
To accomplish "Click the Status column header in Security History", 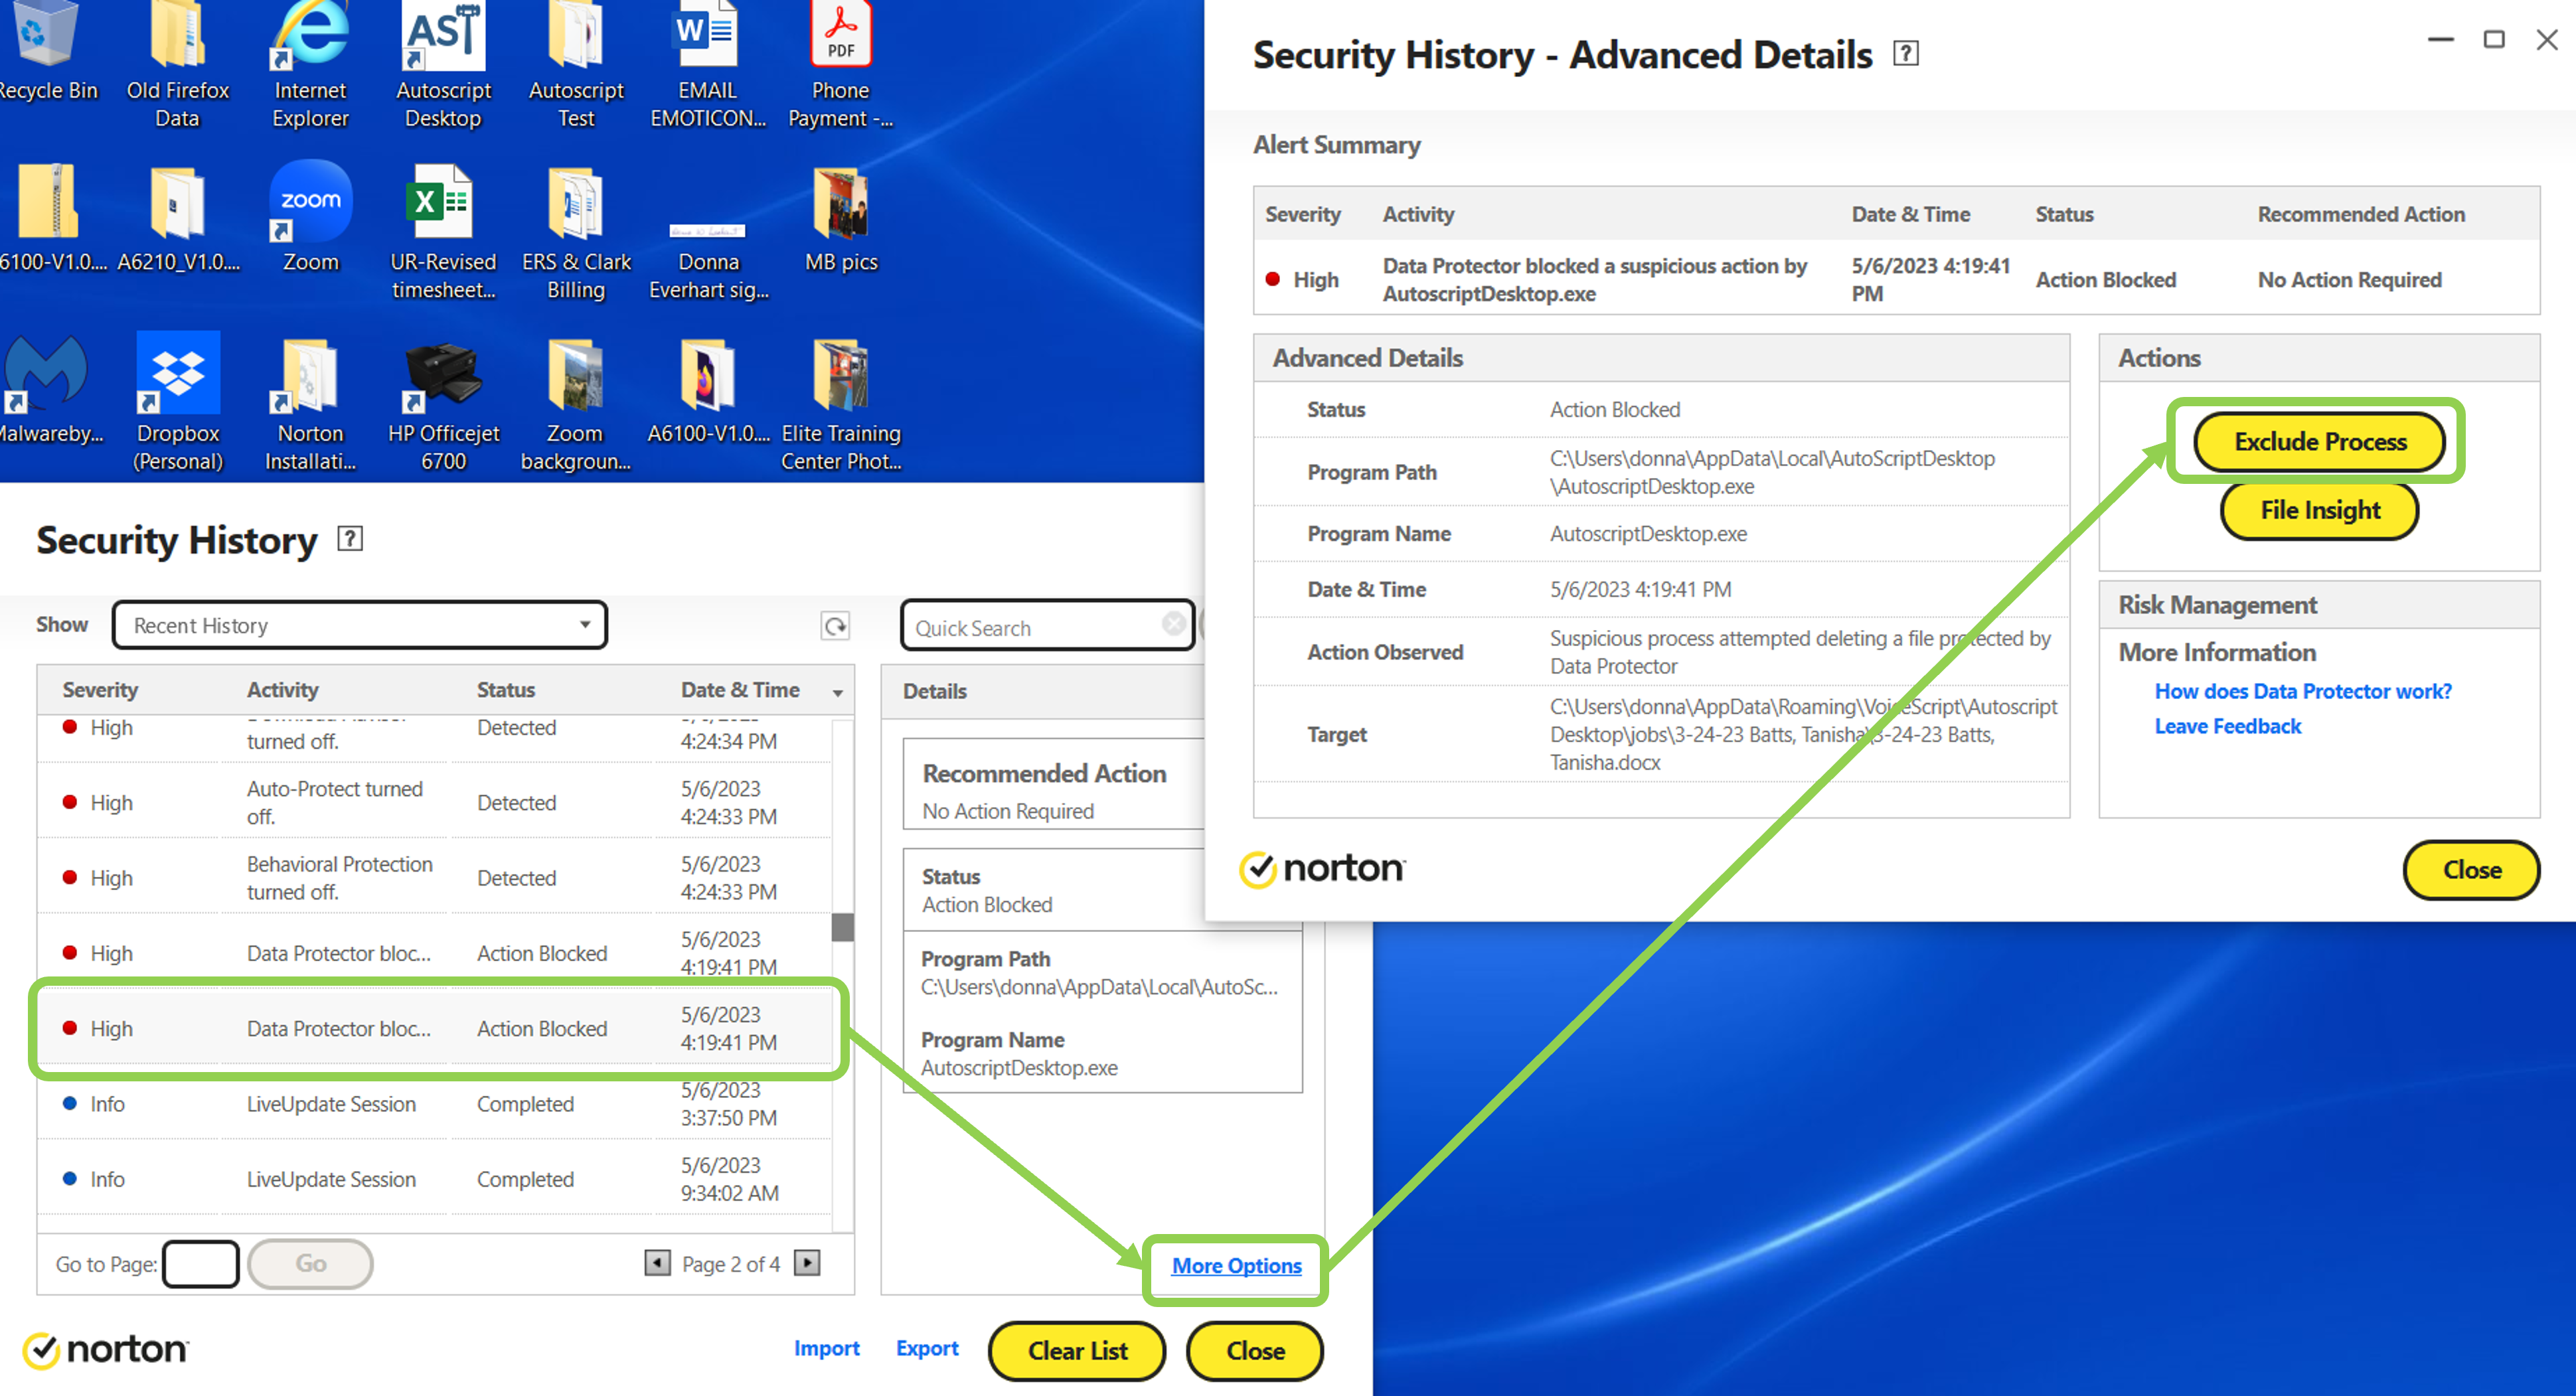I will (x=506, y=690).
